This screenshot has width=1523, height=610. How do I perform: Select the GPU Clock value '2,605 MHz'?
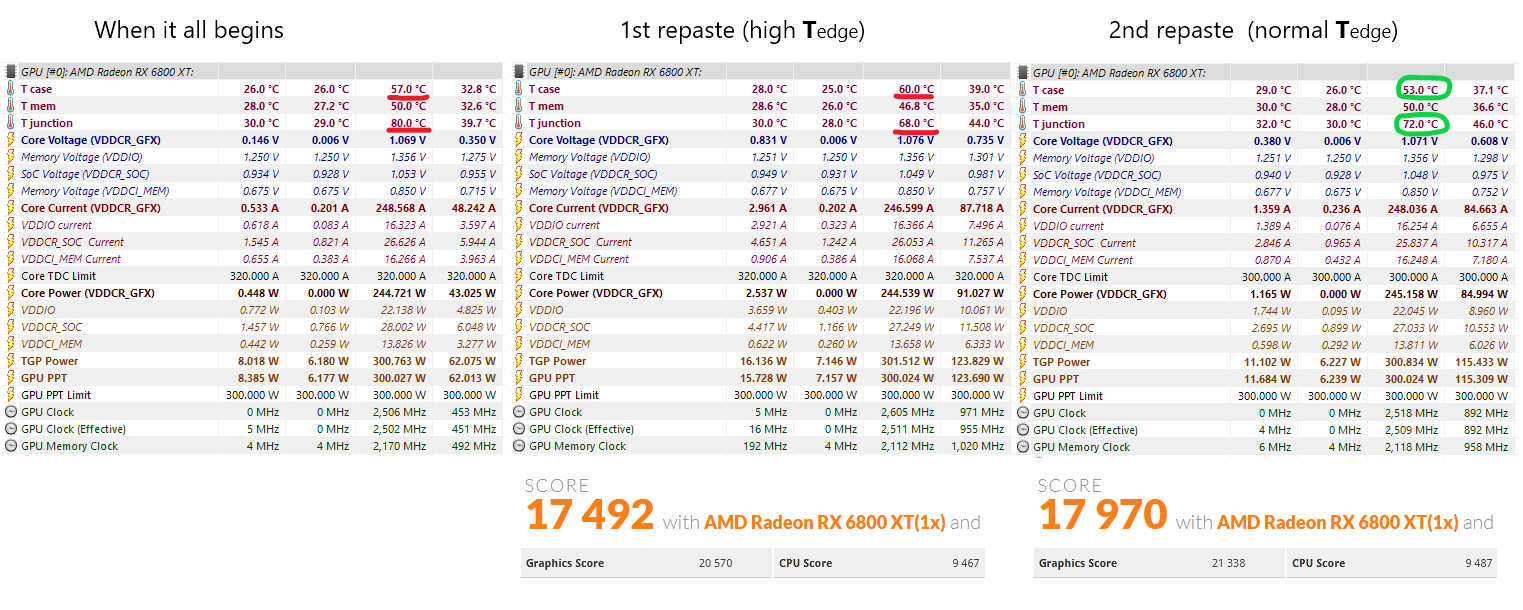coord(908,412)
